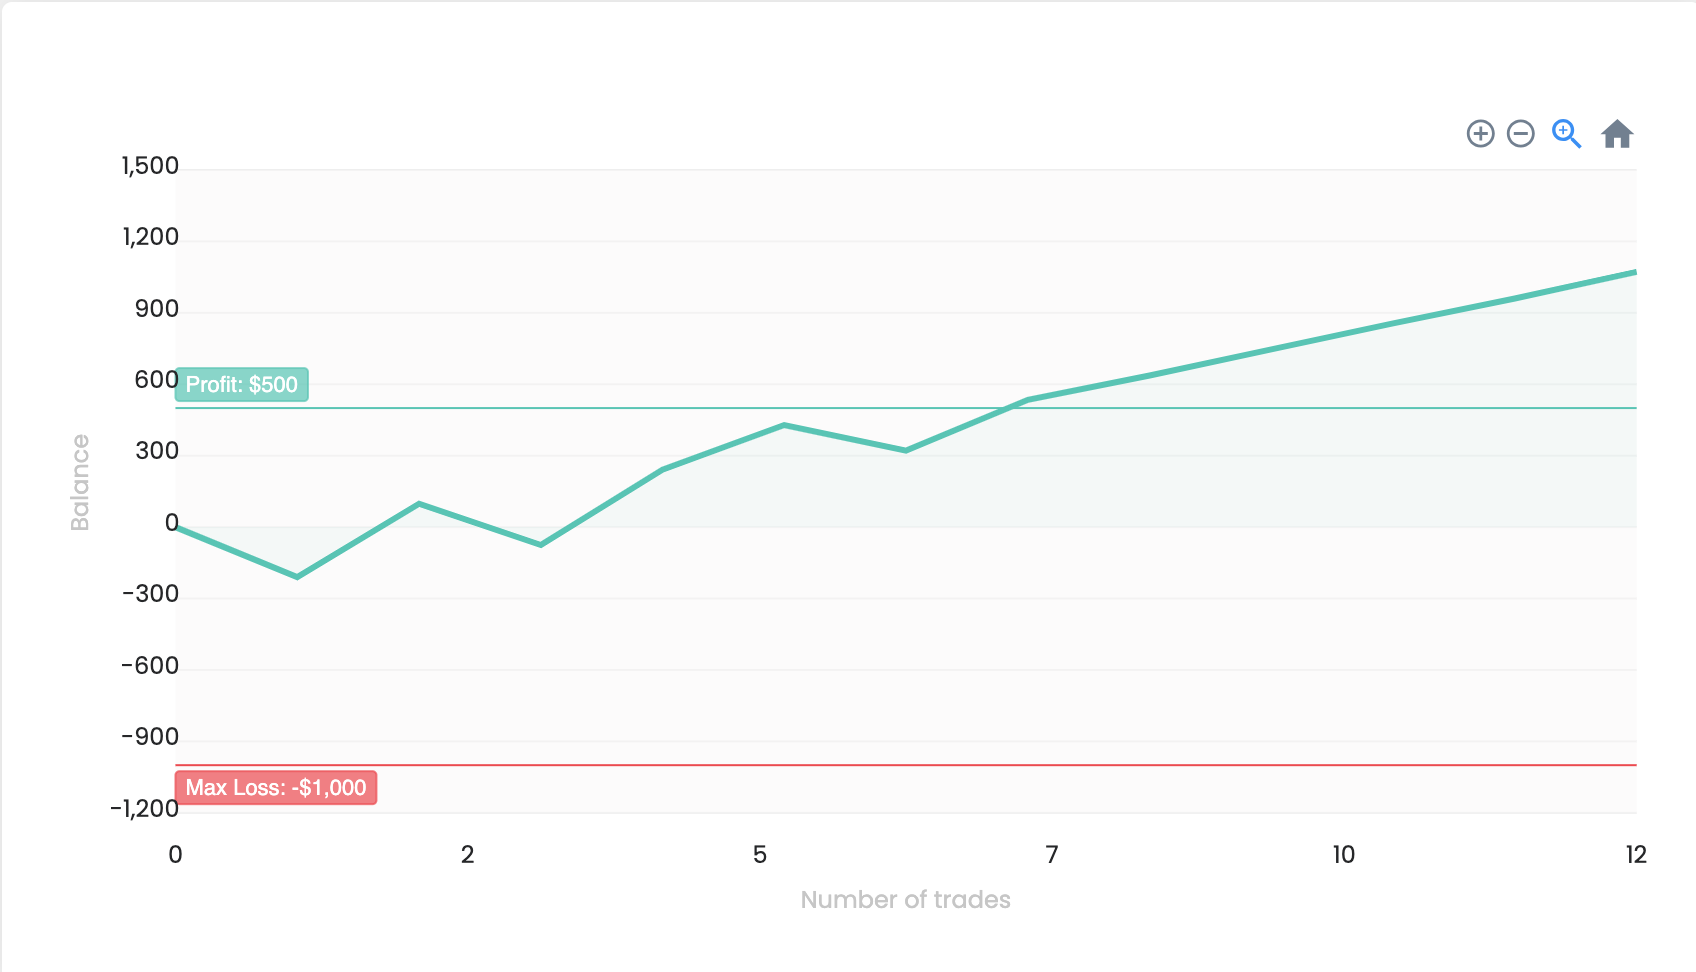Click the "Number of trades" axis title
This screenshot has width=1696, height=972.
pos(905,900)
